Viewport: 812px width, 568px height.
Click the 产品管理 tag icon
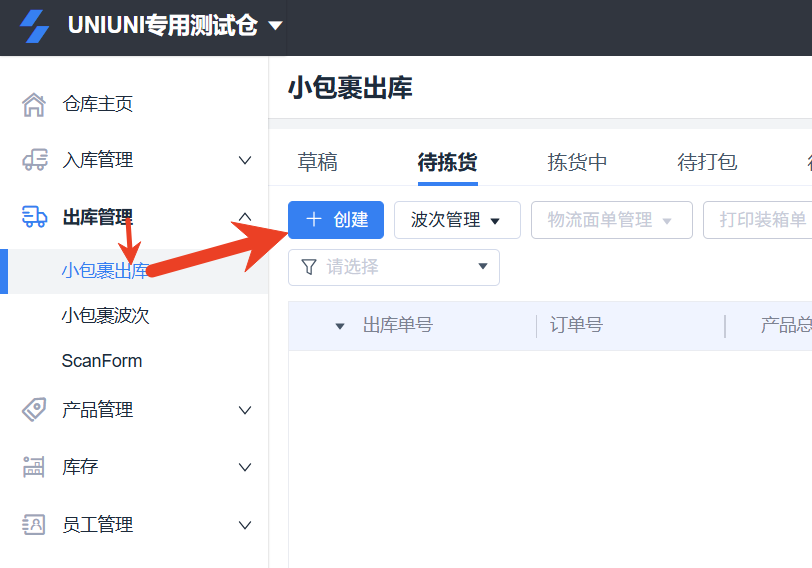(34, 410)
